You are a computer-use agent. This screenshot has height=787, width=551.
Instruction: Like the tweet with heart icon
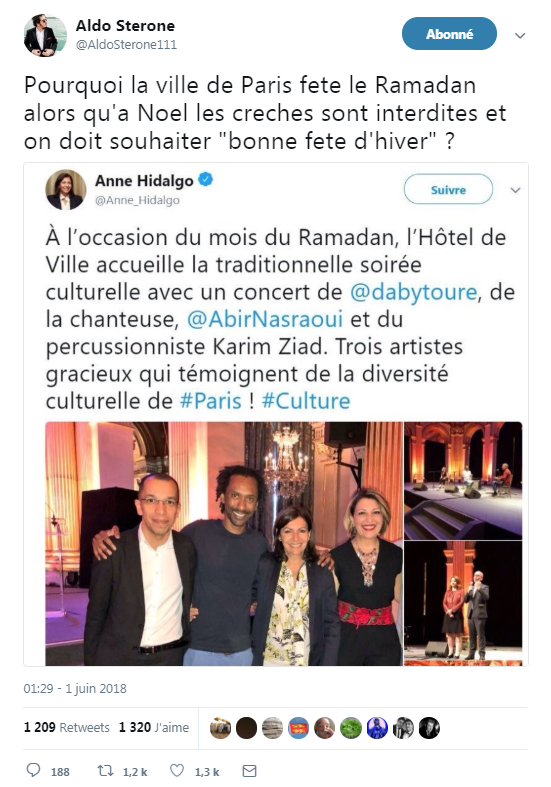[177, 770]
